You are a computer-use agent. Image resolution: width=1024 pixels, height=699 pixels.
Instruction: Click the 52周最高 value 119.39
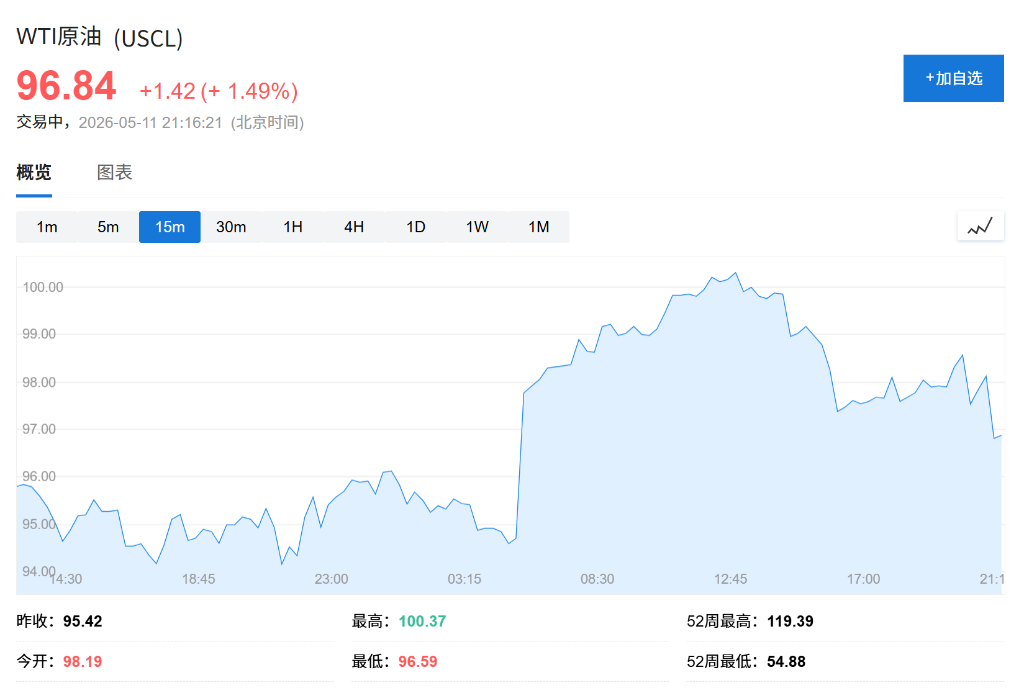[790, 621]
